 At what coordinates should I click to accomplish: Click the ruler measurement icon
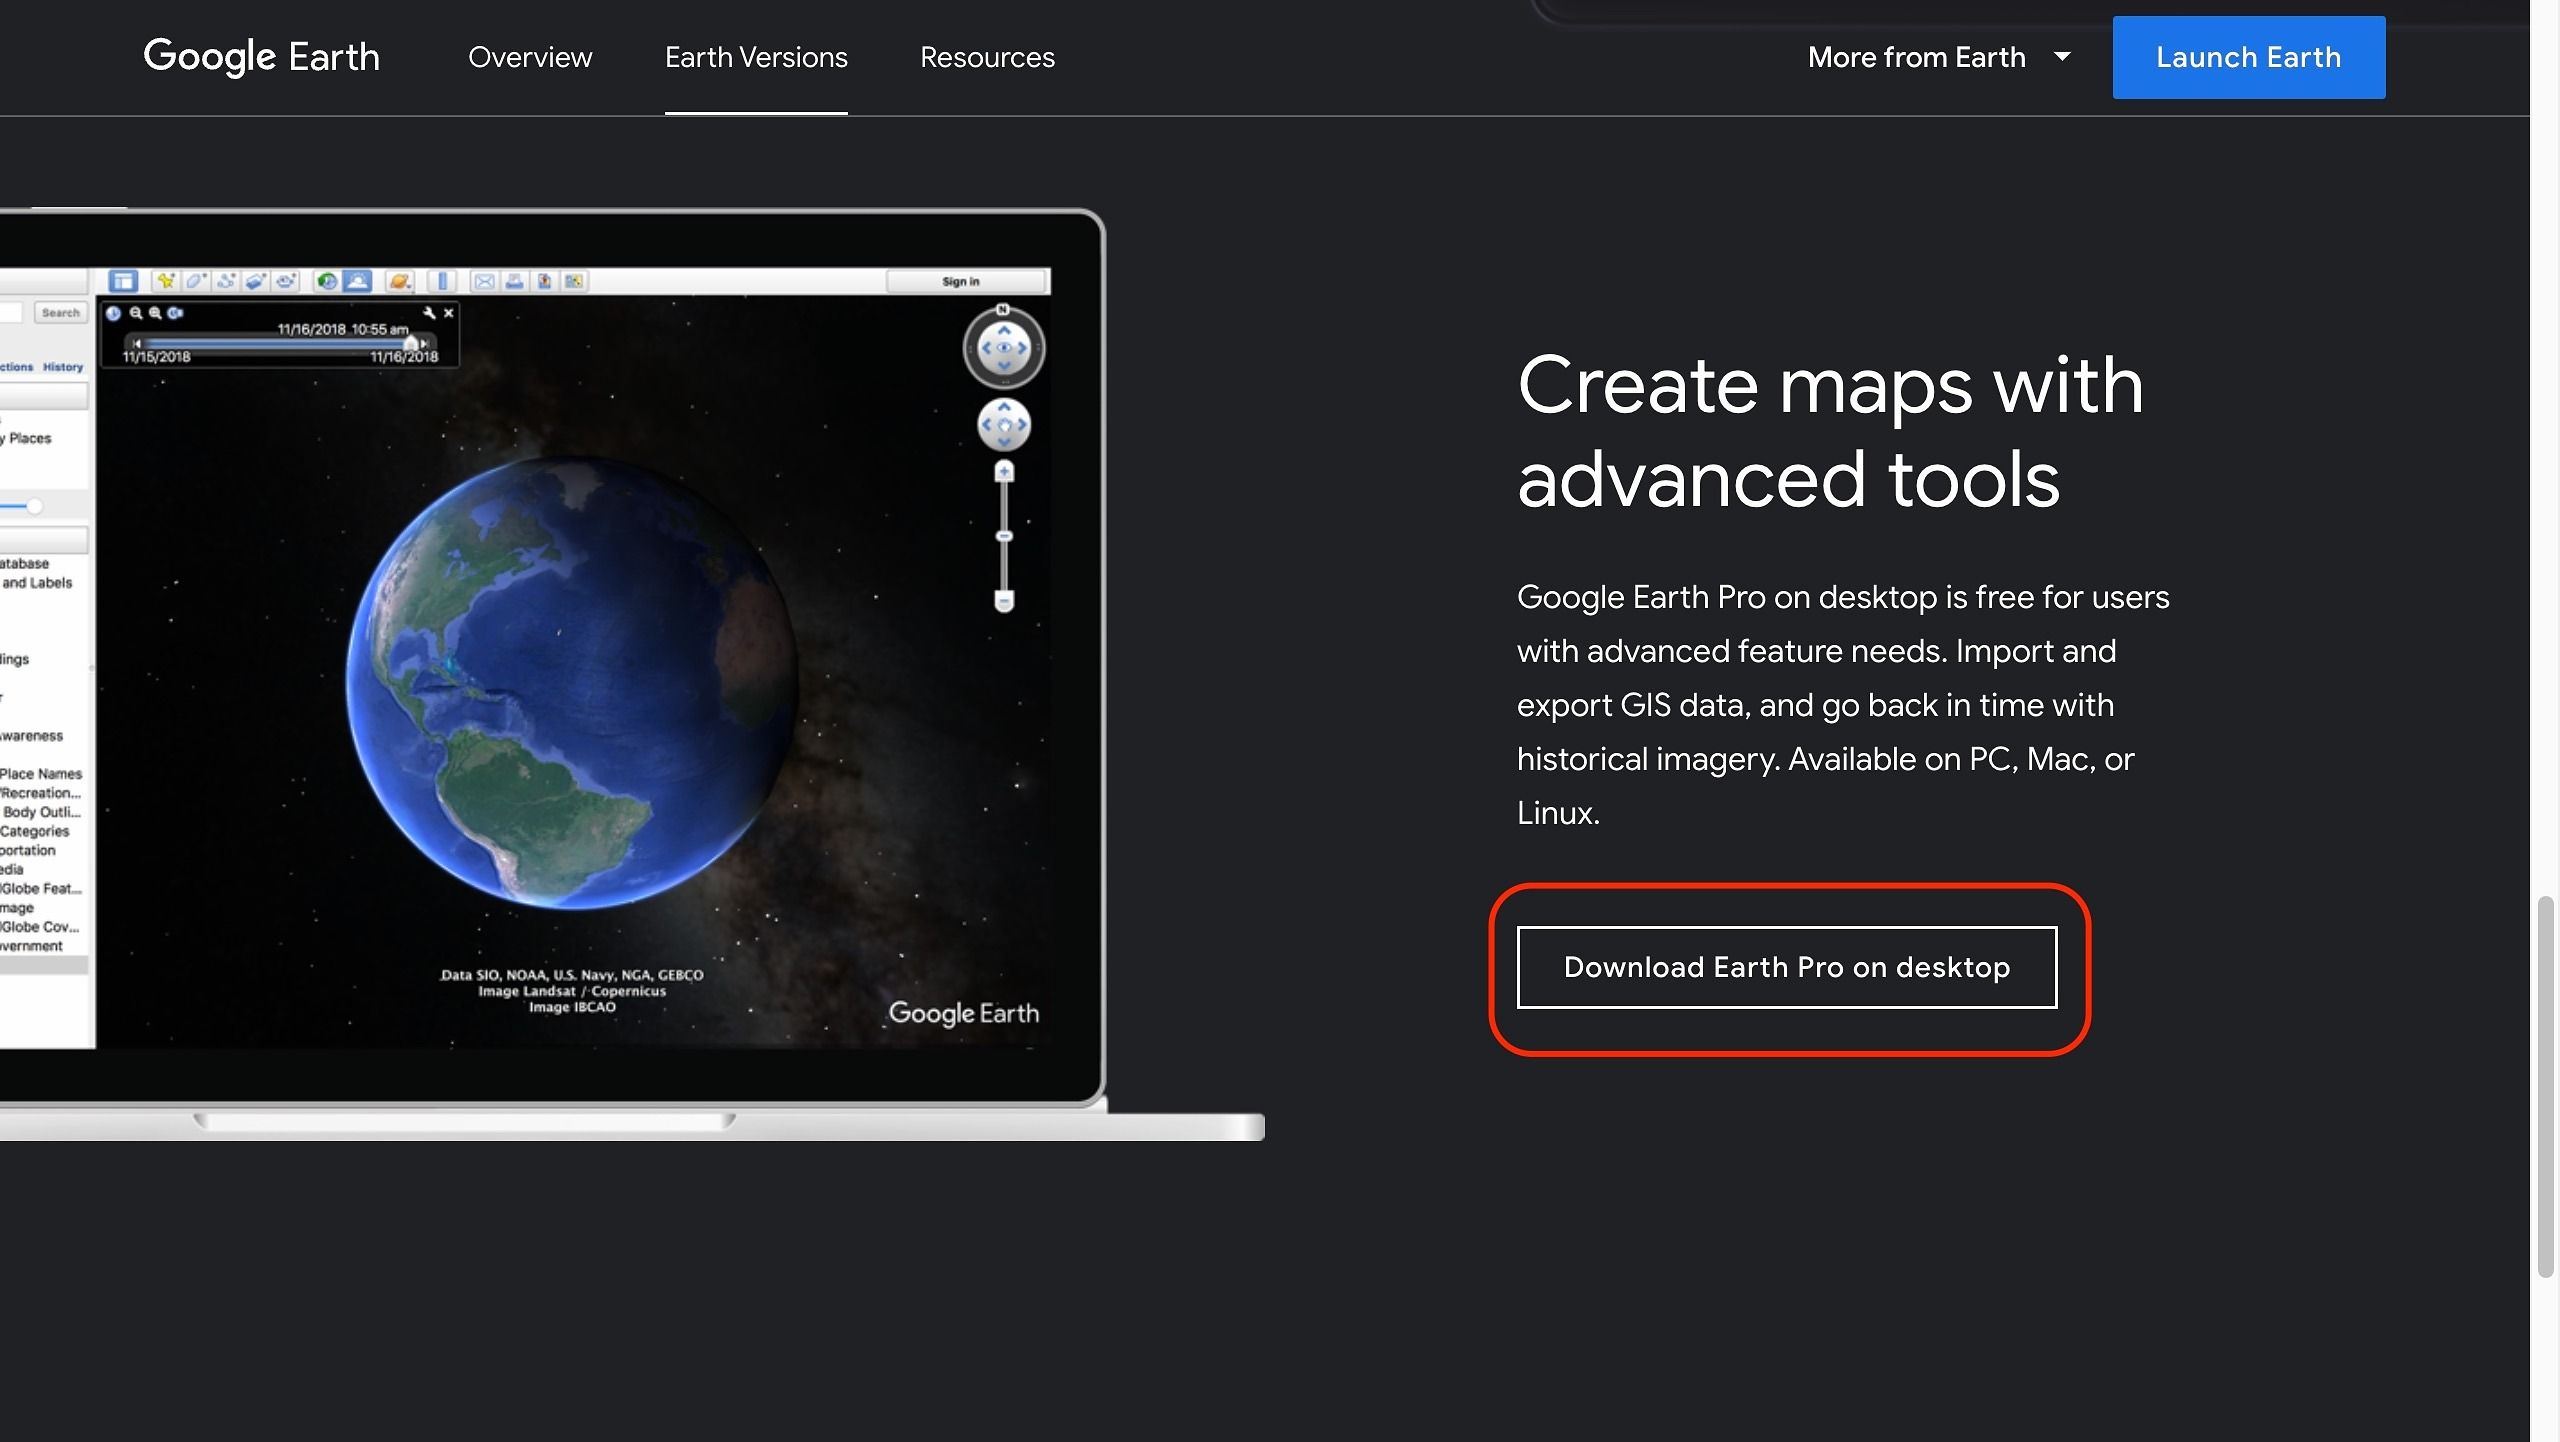pyautogui.click(x=442, y=281)
